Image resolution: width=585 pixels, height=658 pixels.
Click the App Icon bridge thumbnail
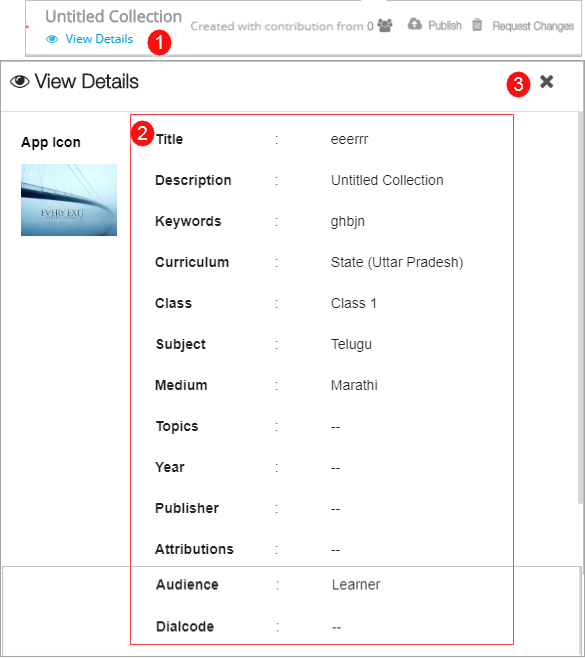(x=69, y=200)
